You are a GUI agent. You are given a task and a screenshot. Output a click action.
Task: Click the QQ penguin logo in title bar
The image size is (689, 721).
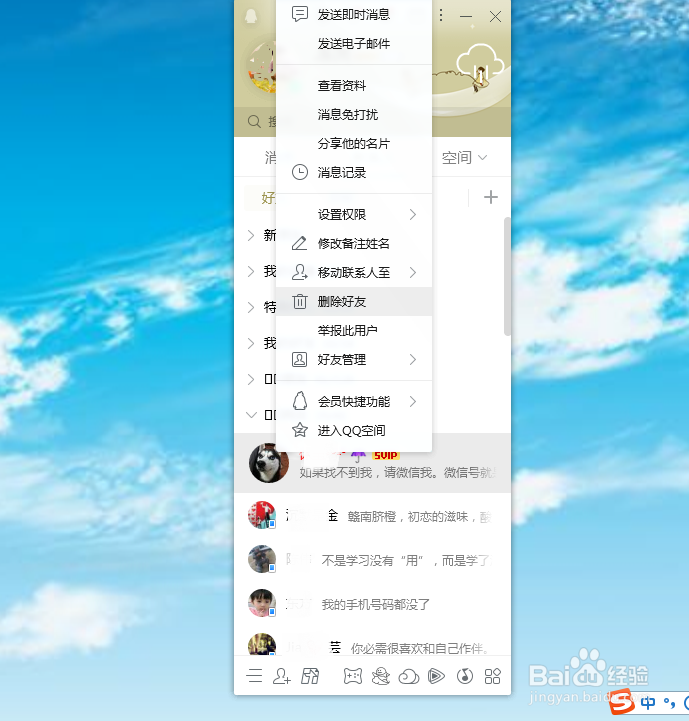pos(251,16)
